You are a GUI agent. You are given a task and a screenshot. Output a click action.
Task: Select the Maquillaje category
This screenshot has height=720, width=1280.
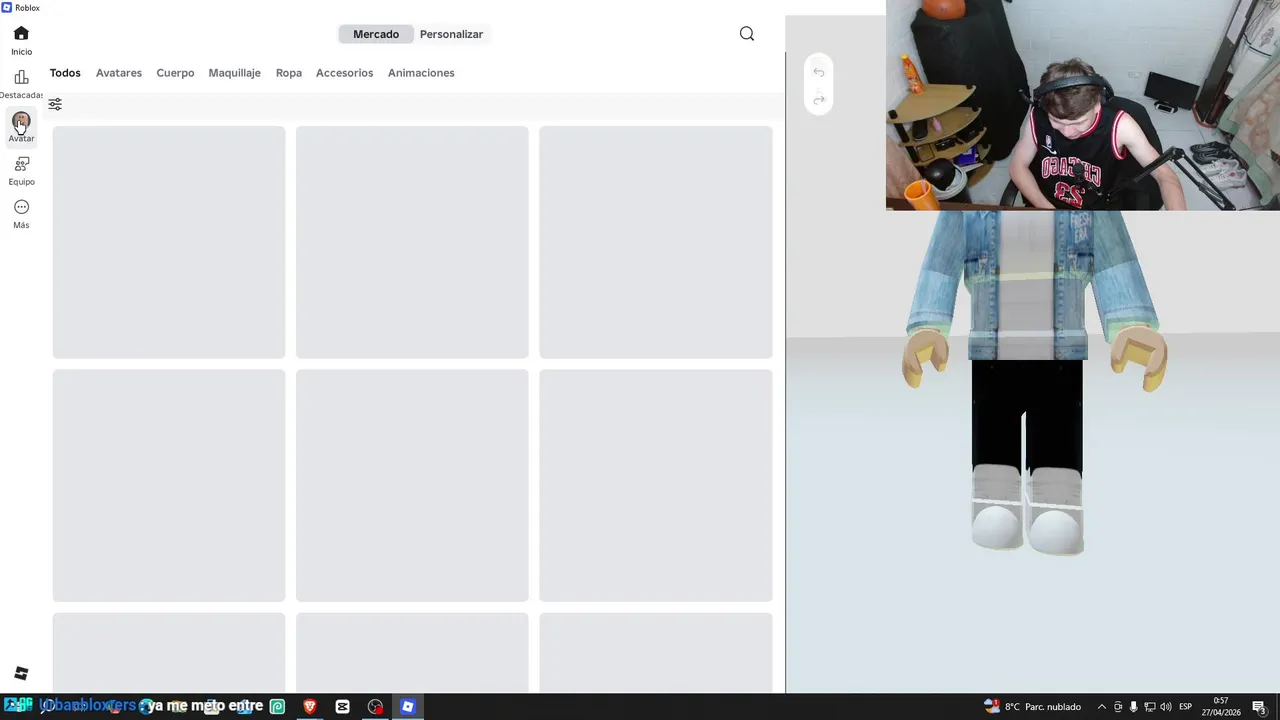point(234,73)
